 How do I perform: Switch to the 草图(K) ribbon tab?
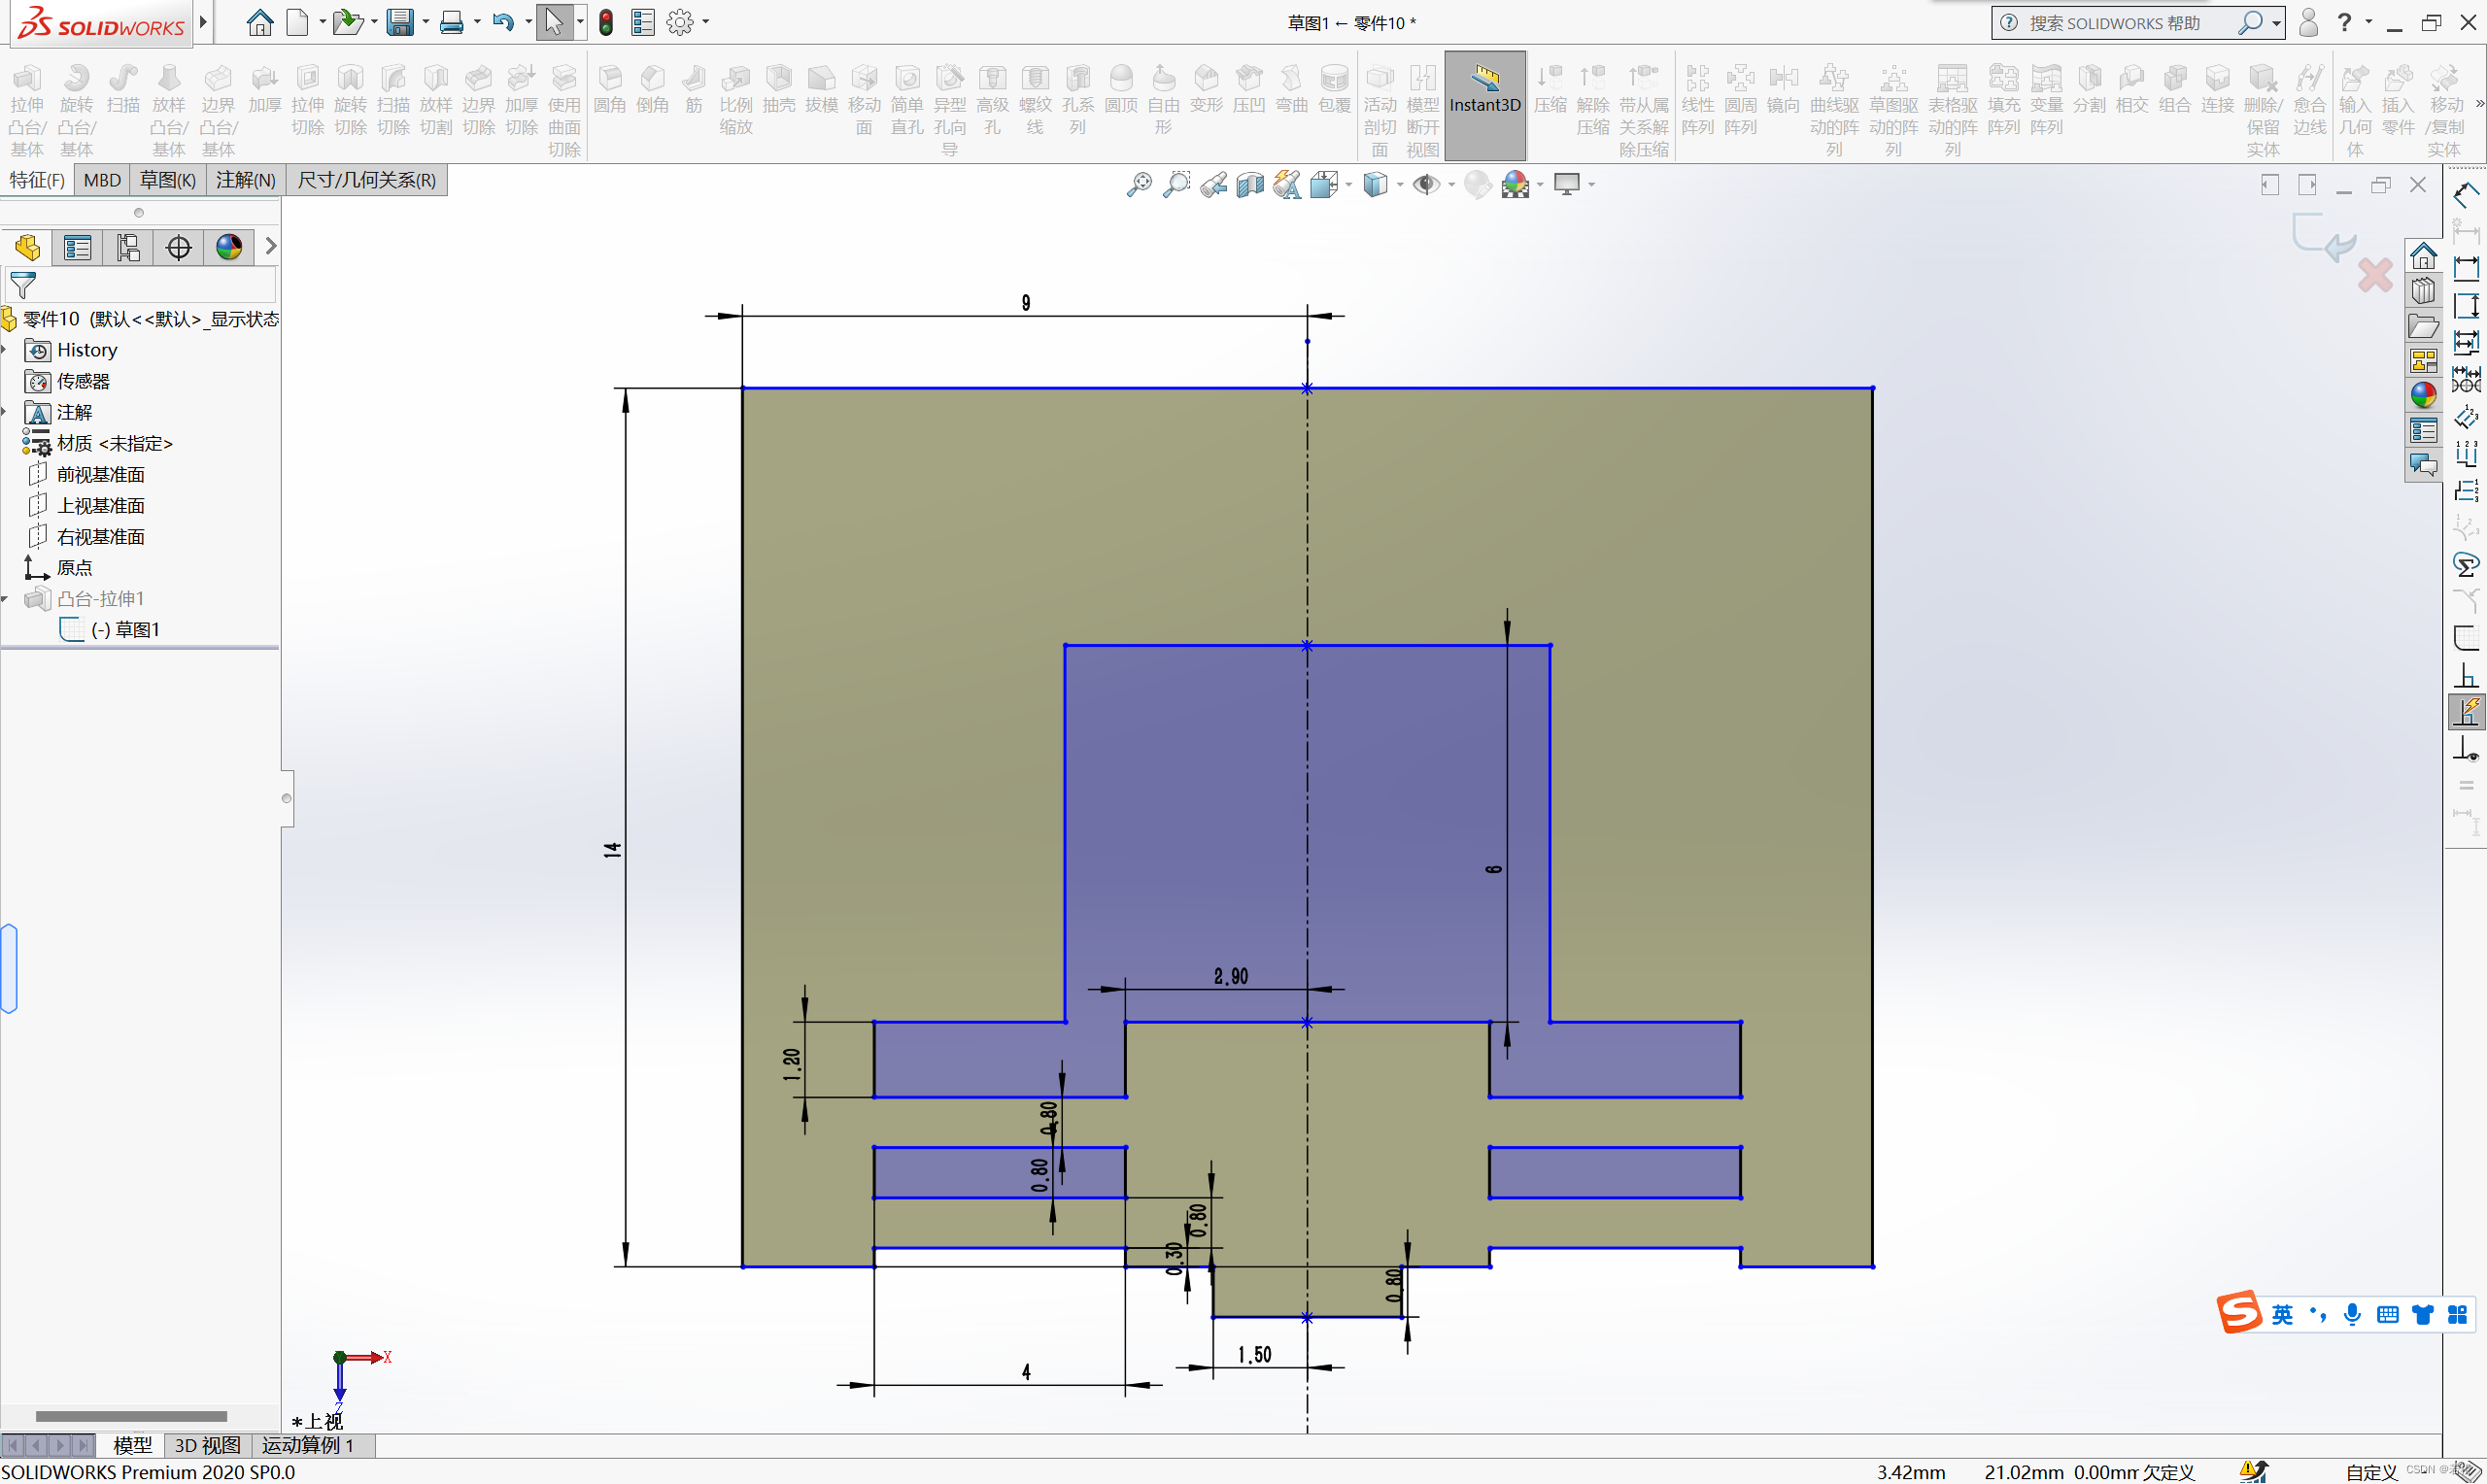click(x=167, y=180)
